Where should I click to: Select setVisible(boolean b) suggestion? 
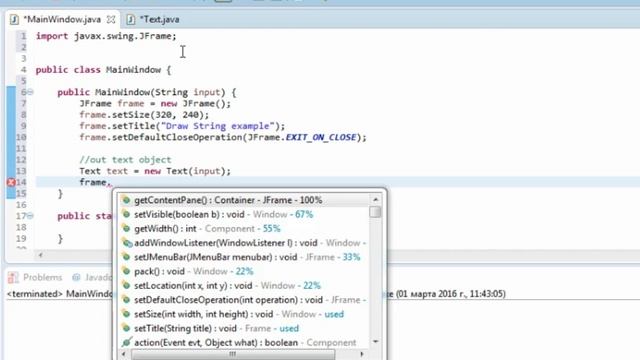(x=244, y=214)
